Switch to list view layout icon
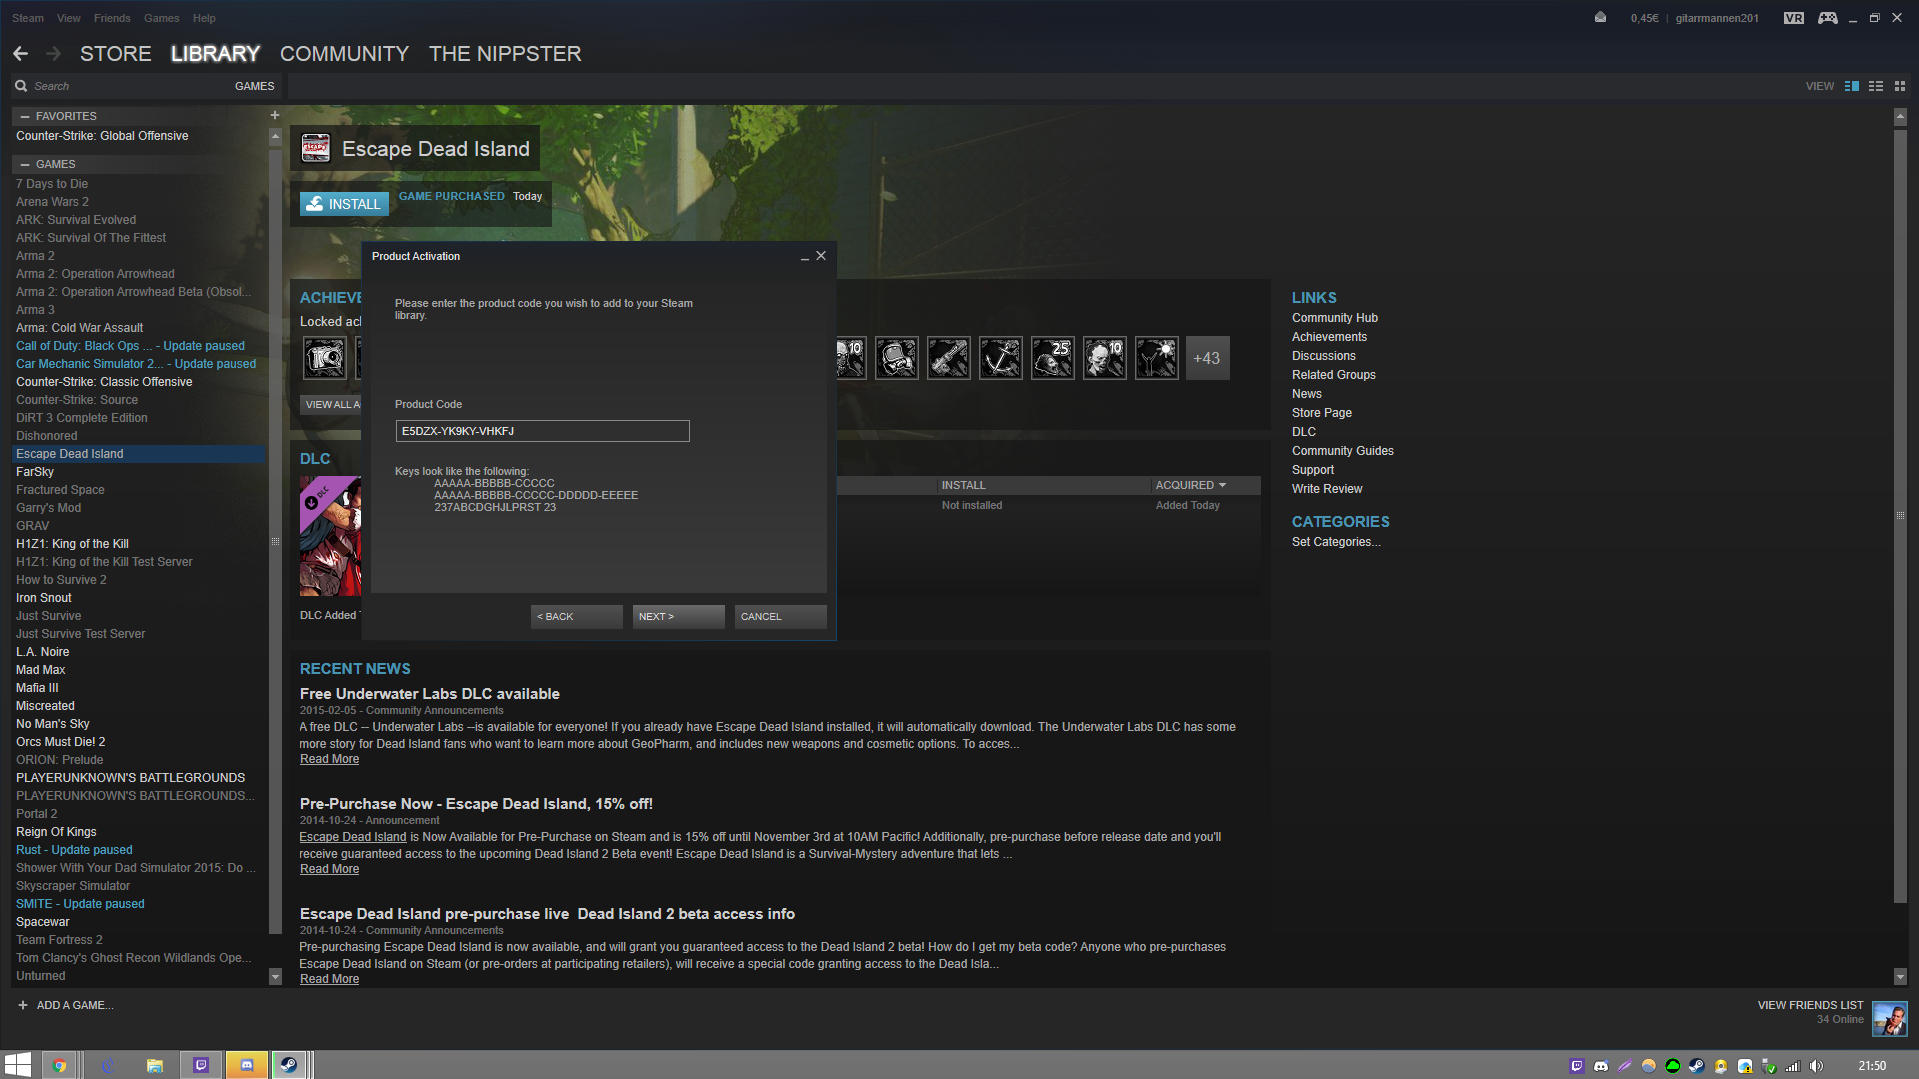Image resolution: width=1919 pixels, height=1079 pixels. (1876, 86)
